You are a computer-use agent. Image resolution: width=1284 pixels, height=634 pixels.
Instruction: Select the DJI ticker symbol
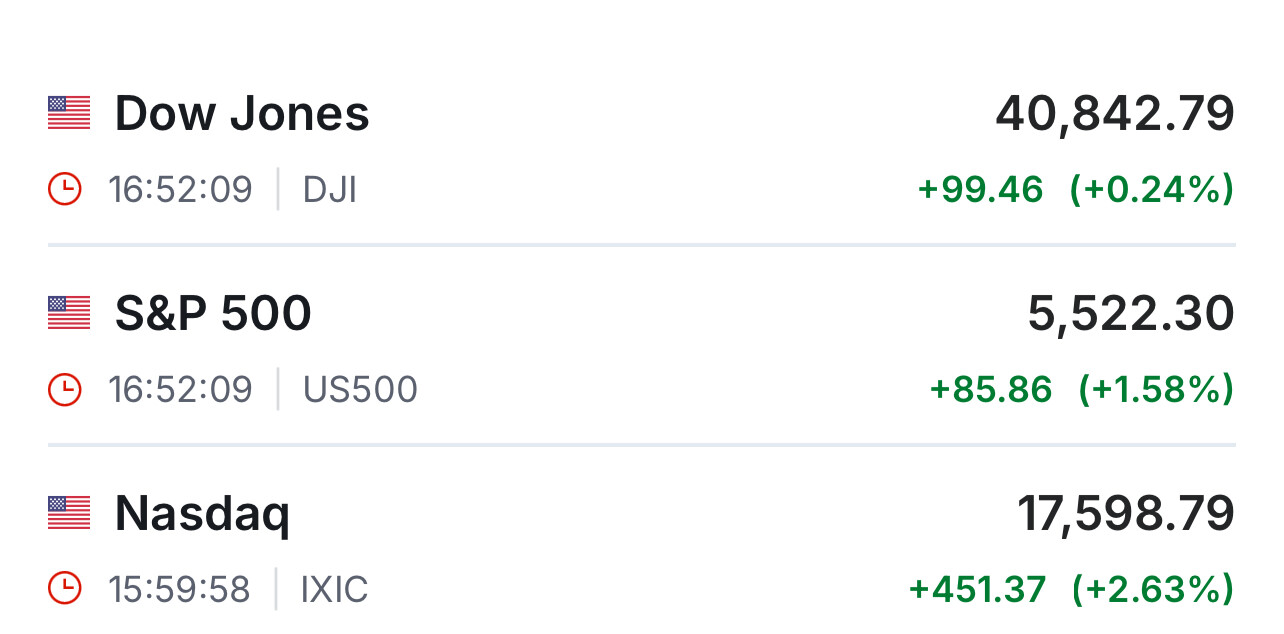point(330,189)
